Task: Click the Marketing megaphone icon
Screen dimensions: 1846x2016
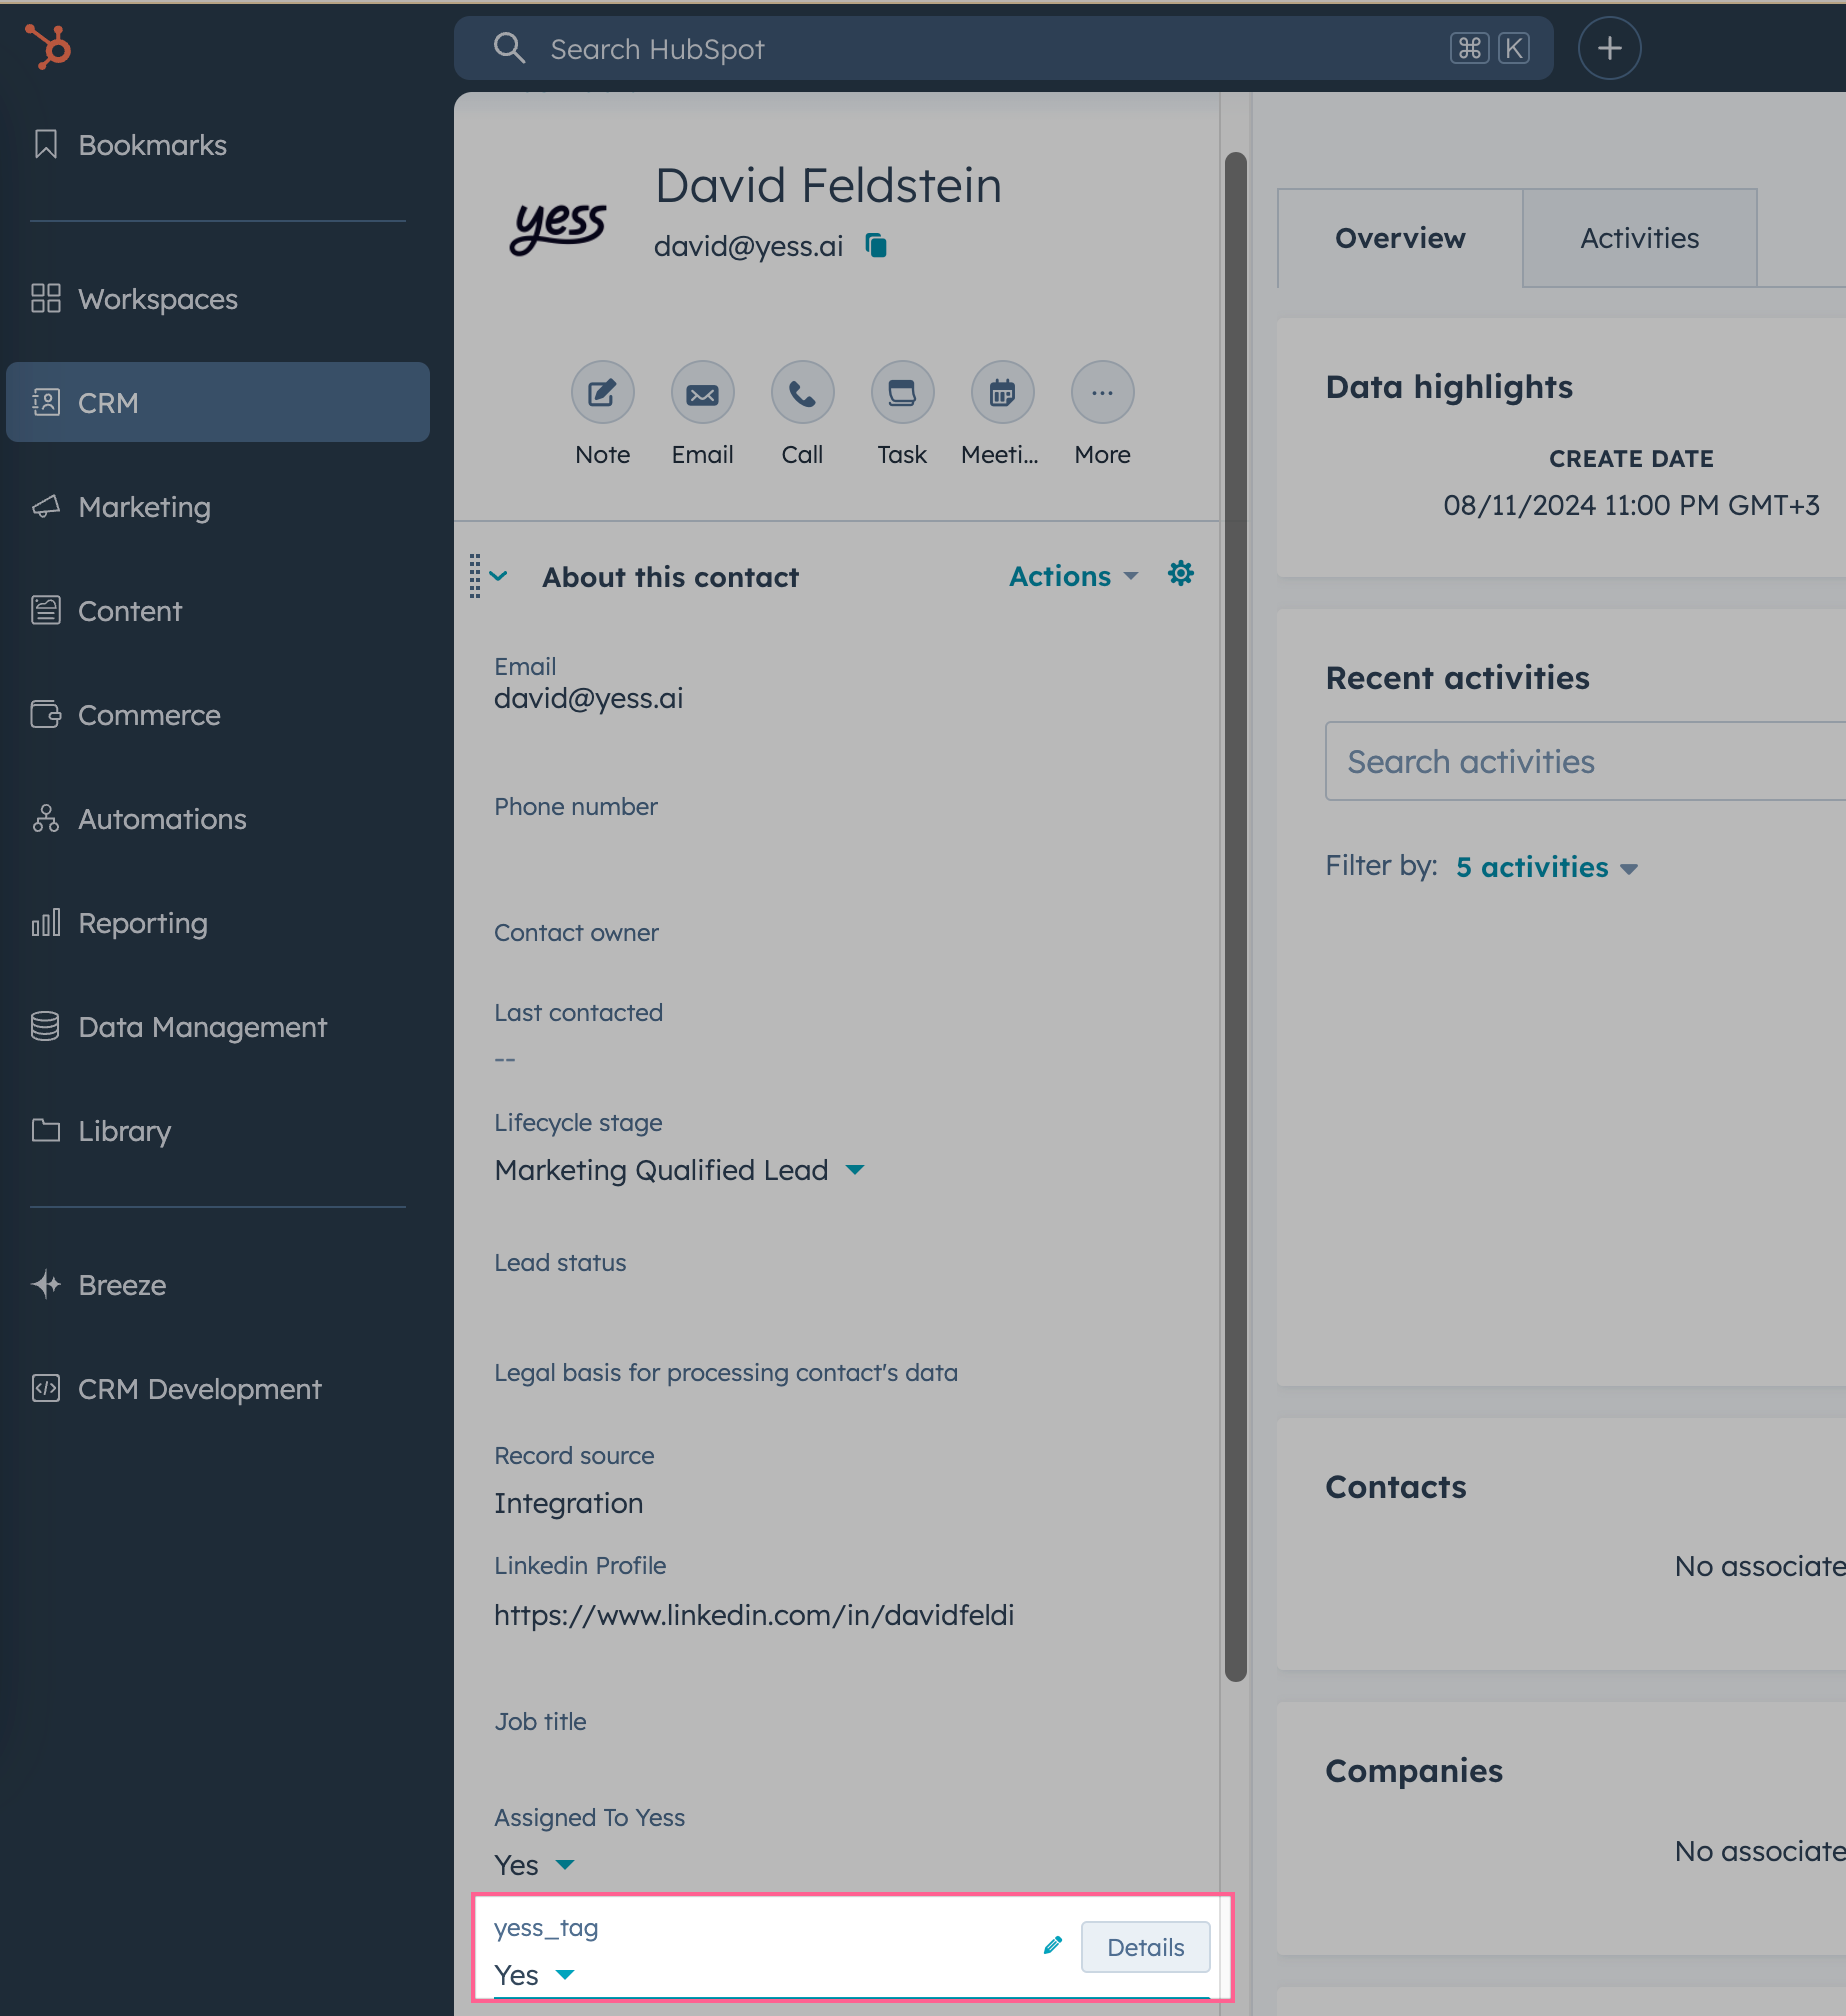Action: [46, 506]
